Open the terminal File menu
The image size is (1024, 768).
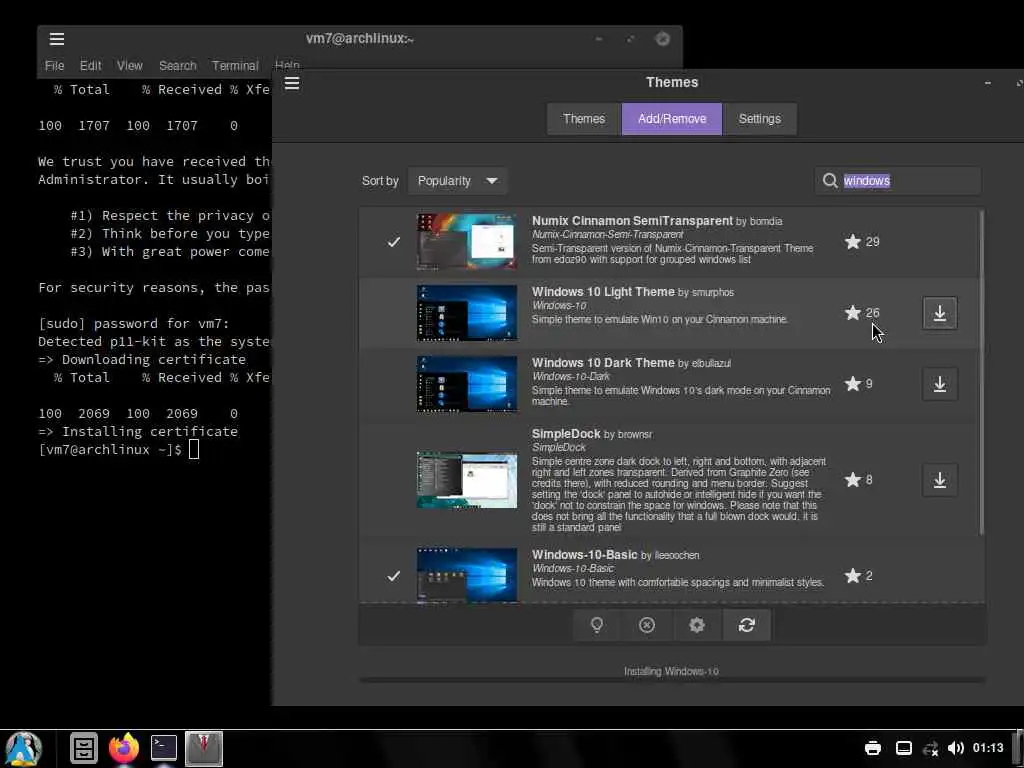click(54, 66)
